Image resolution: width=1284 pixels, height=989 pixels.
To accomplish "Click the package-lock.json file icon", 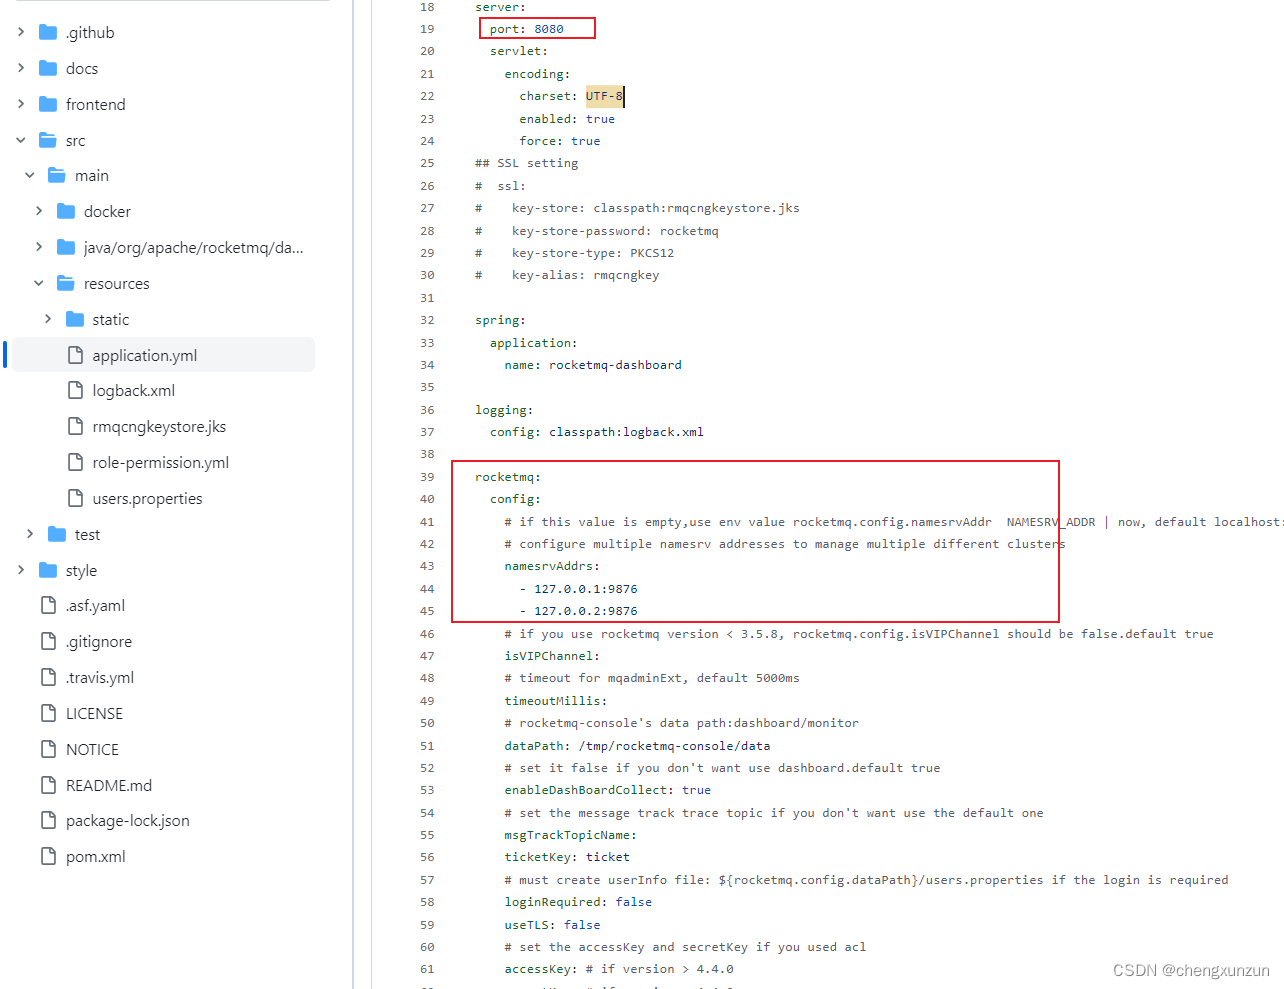I will 48,820.
